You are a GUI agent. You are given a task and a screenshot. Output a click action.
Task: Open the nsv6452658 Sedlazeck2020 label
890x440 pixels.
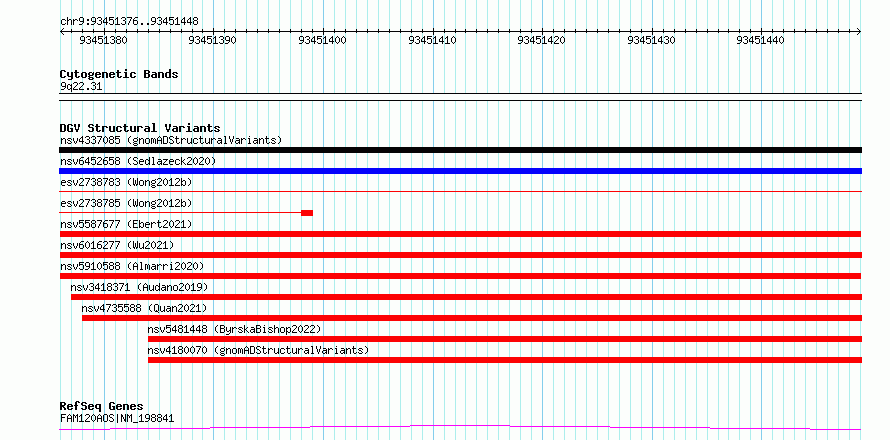click(138, 161)
